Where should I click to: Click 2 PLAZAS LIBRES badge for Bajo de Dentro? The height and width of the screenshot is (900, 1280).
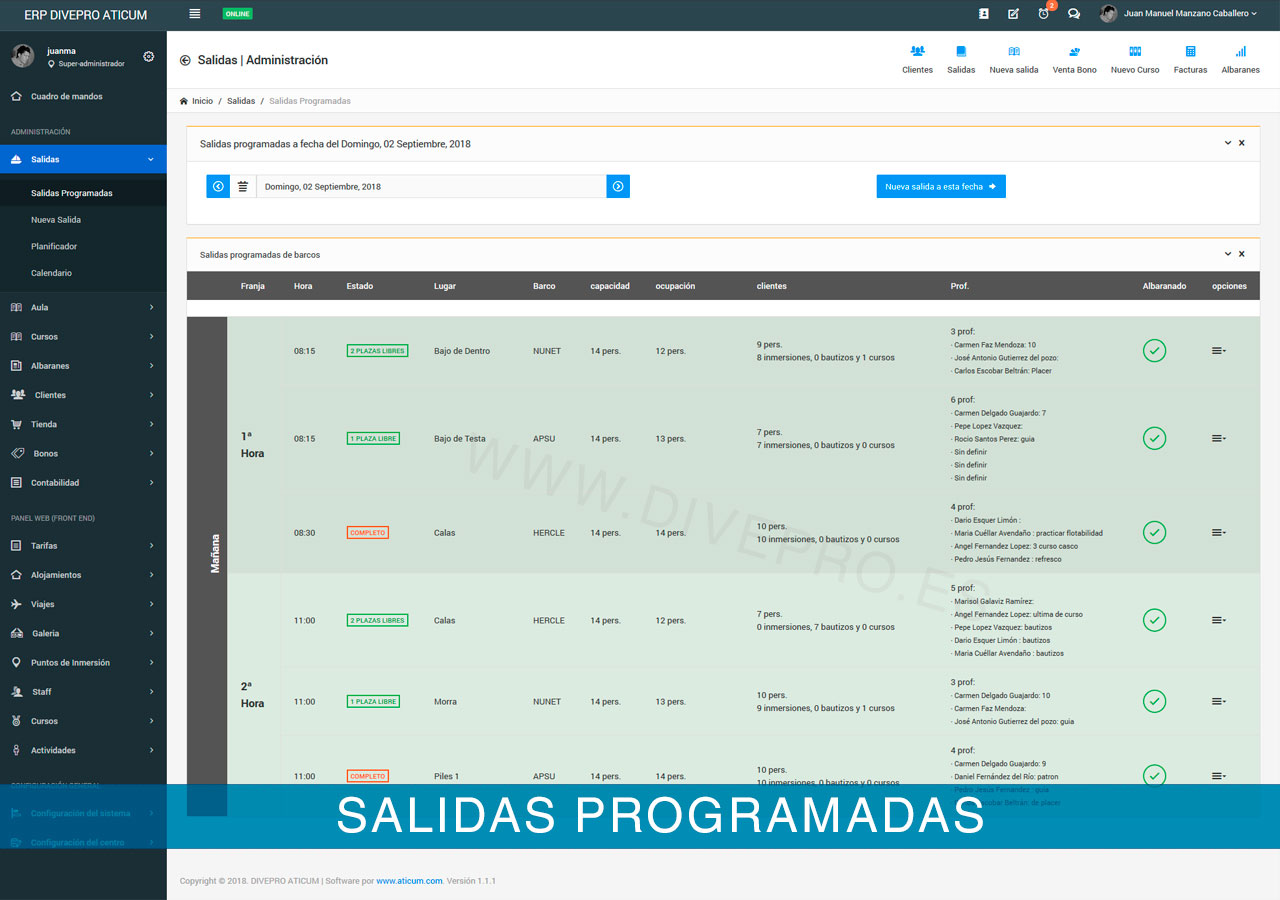pyautogui.click(x=377, y=351)
